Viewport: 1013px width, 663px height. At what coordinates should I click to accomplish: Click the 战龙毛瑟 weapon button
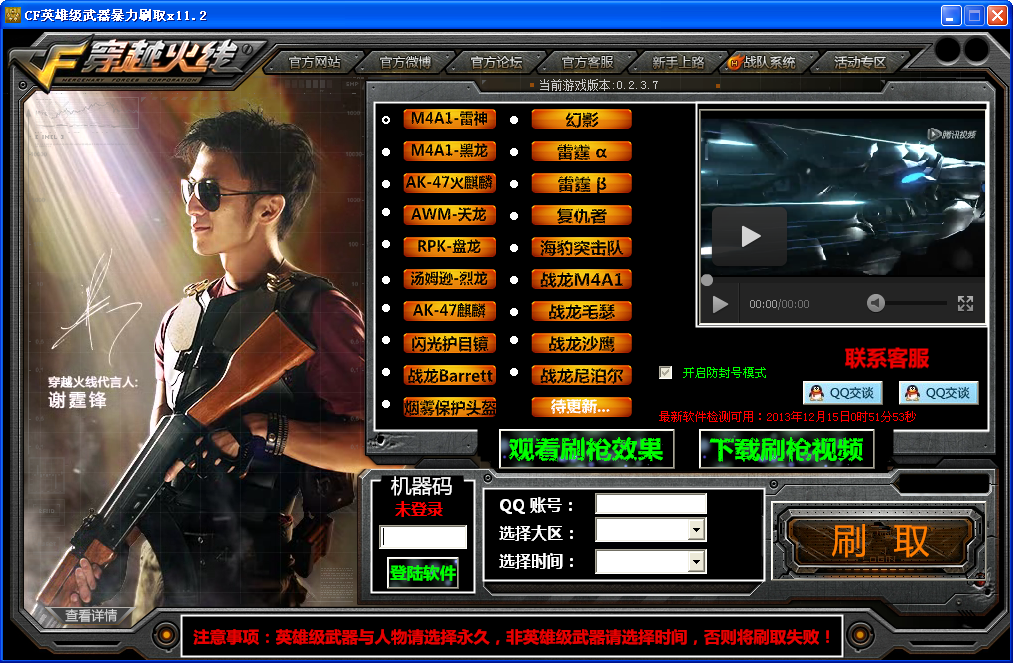(581, 311)
